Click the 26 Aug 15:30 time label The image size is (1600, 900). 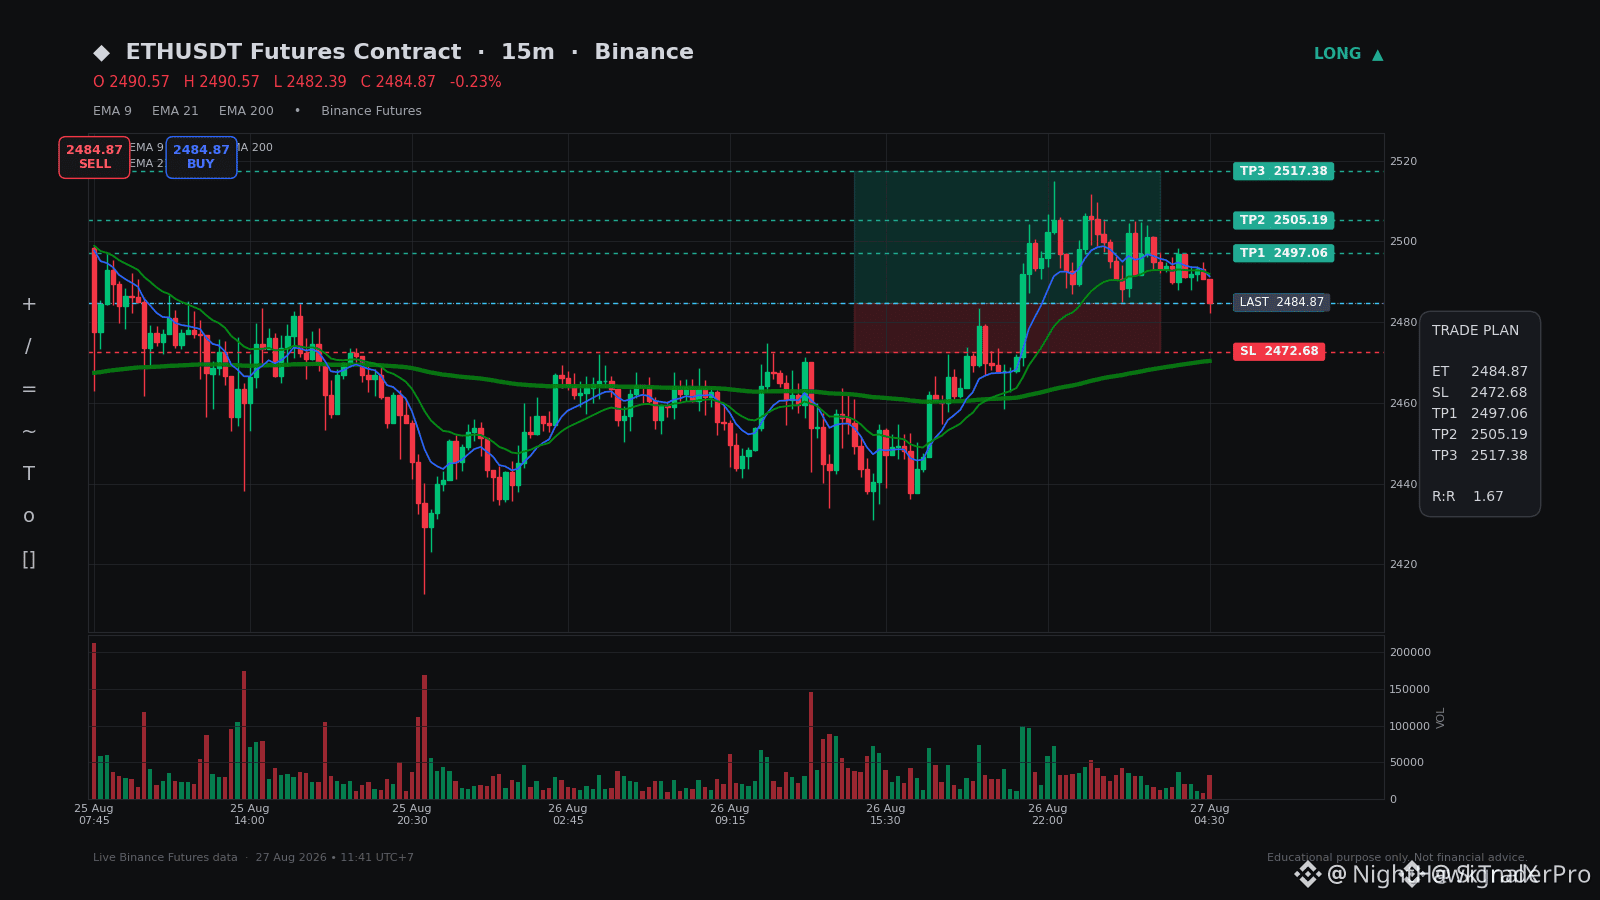[x=886, y=815]
